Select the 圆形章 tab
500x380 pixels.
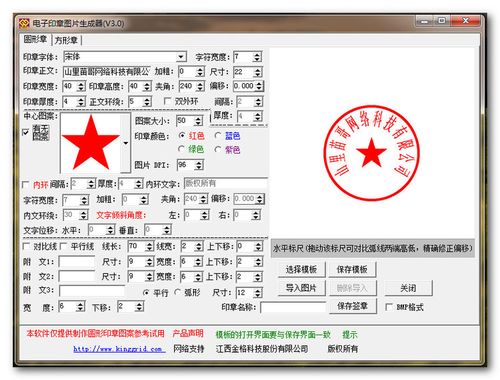[35, 39]
